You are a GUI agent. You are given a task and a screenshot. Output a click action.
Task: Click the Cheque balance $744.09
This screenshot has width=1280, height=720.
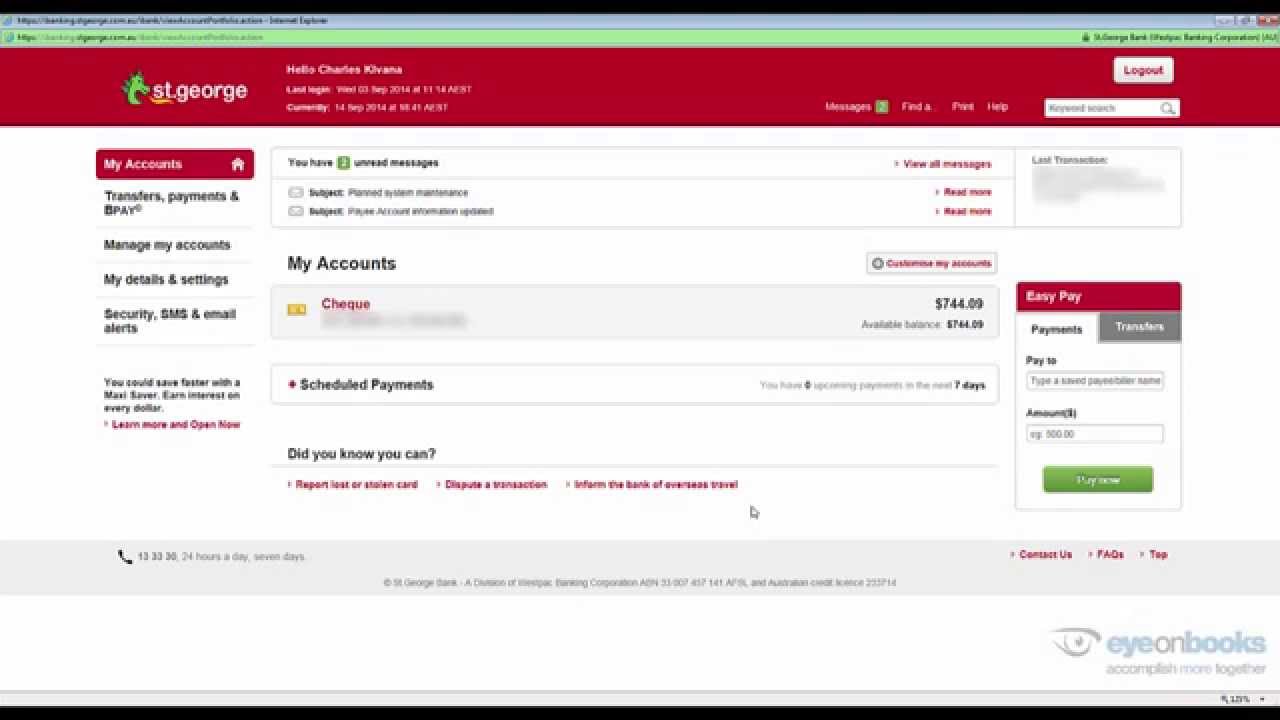coord(959,304)
